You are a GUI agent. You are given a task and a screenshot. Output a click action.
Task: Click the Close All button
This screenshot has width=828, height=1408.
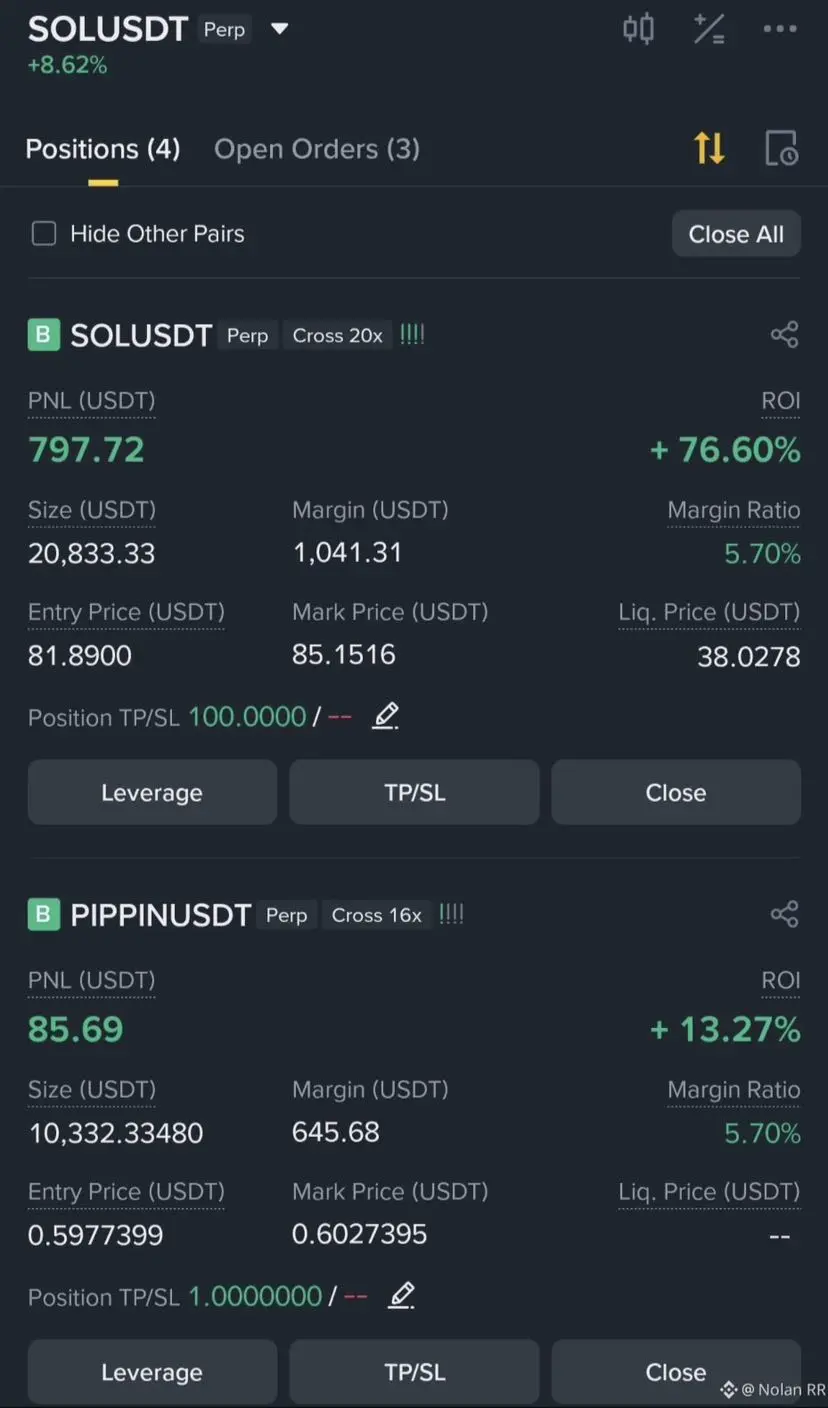736,234
